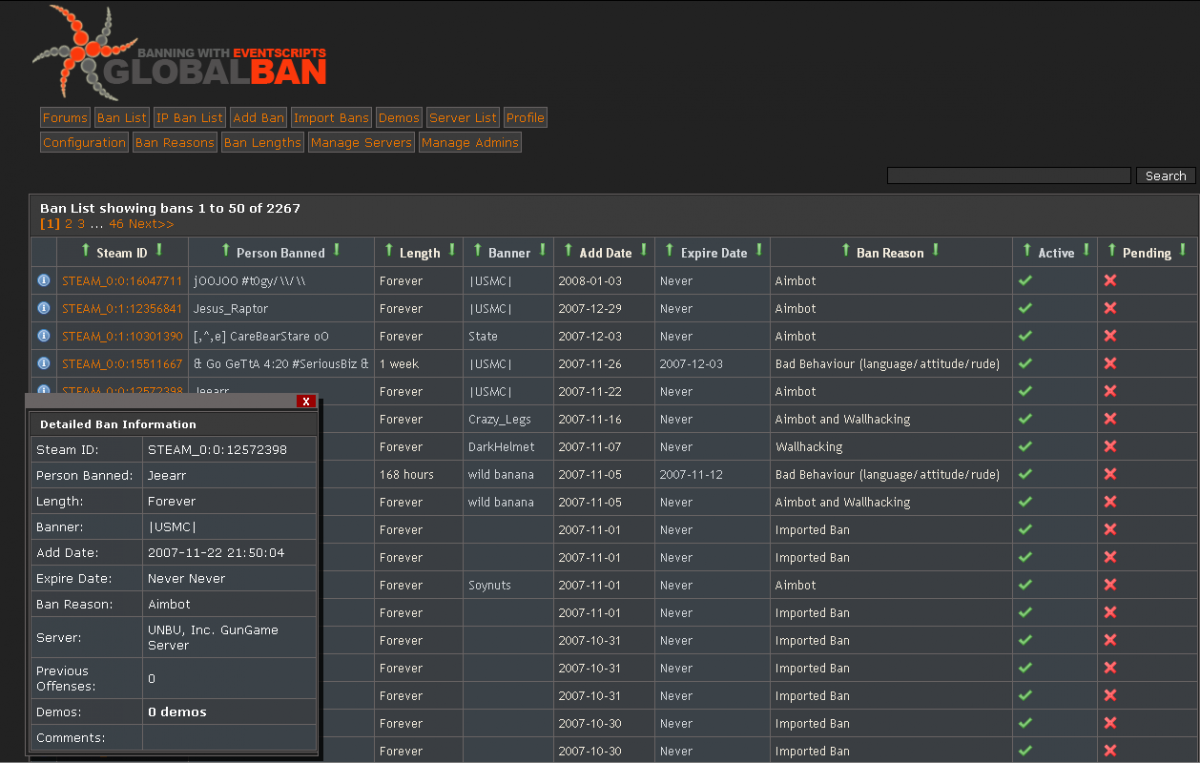
Task: Sort Steam ID column descending arrow
Action: click(x=159, y=250)
